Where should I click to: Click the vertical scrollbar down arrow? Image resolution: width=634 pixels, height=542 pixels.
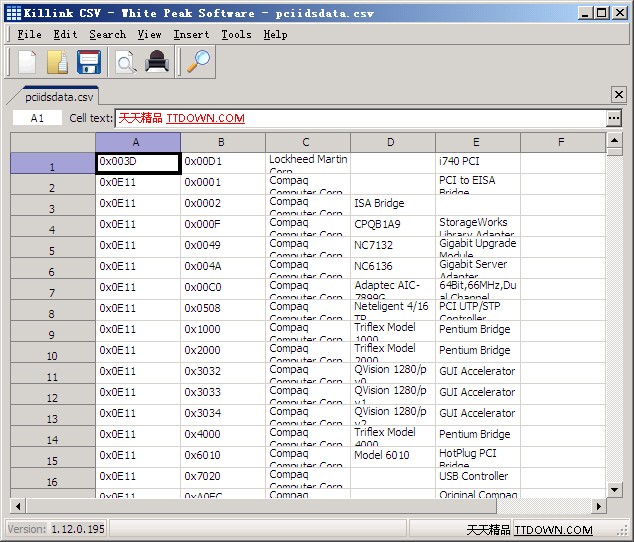(614, 490)
